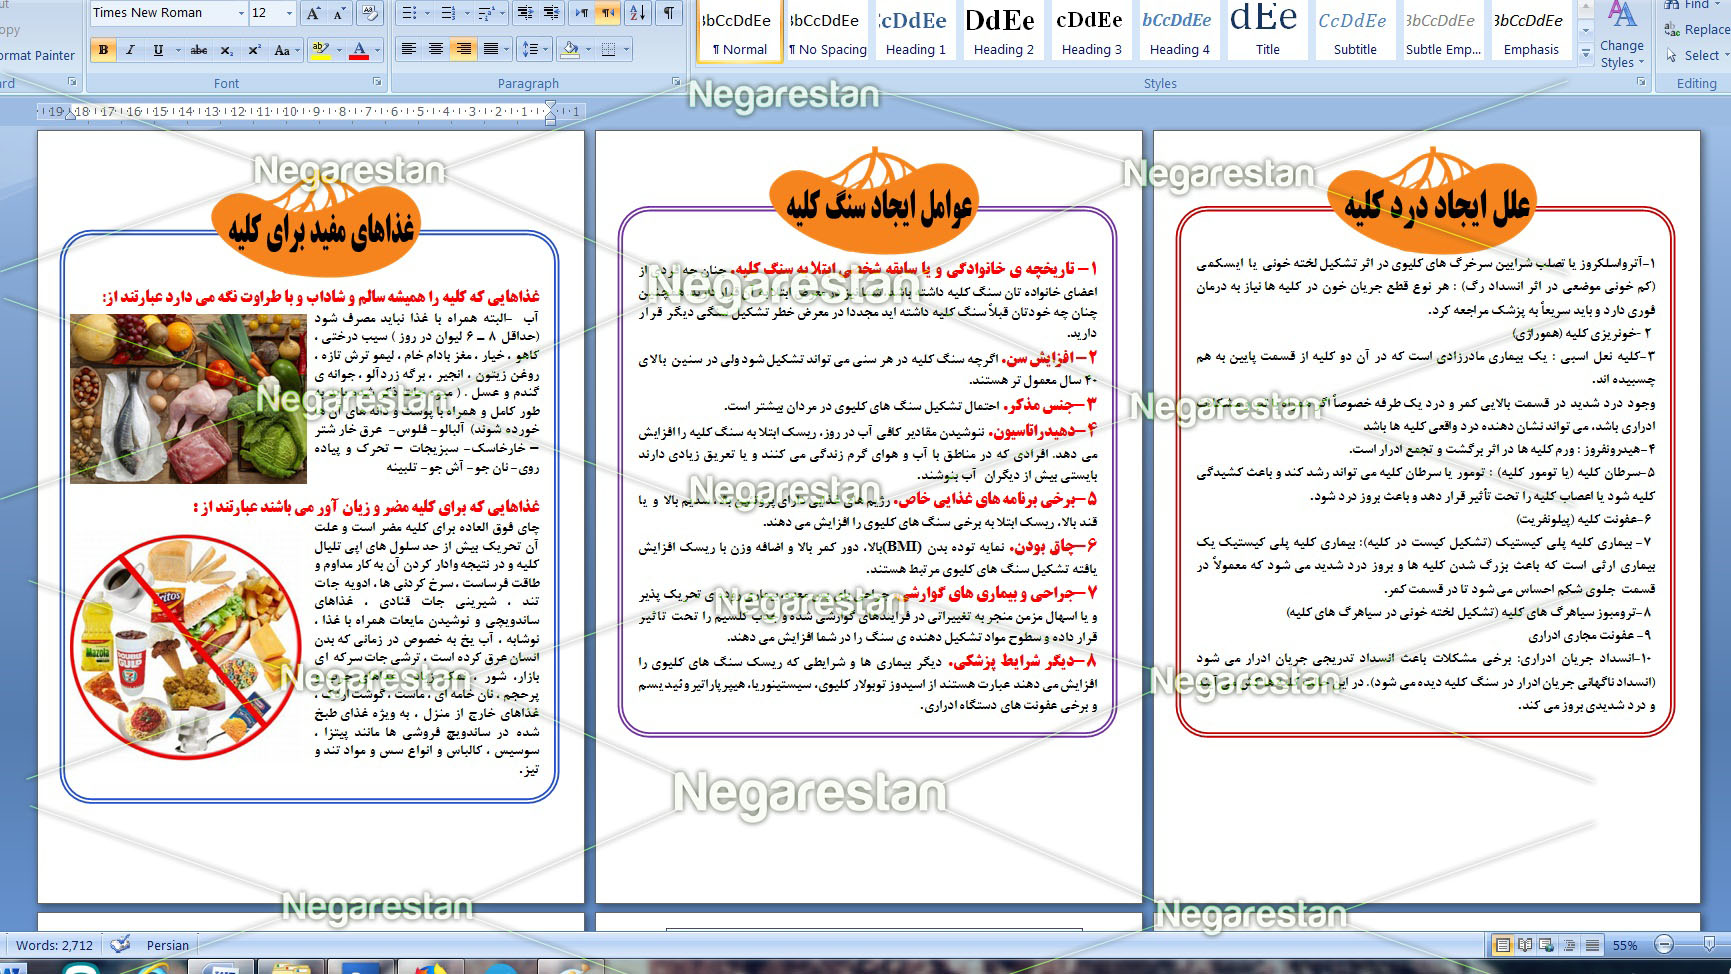Open the Highlight color dropdown arrow

point(339,50)
